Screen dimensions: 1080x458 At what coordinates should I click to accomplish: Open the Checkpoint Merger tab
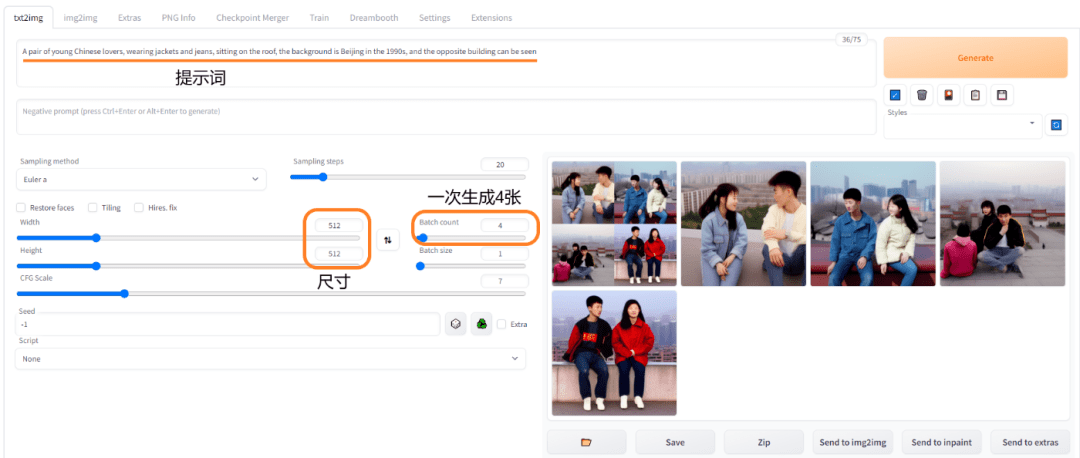(x=252, y=18)
